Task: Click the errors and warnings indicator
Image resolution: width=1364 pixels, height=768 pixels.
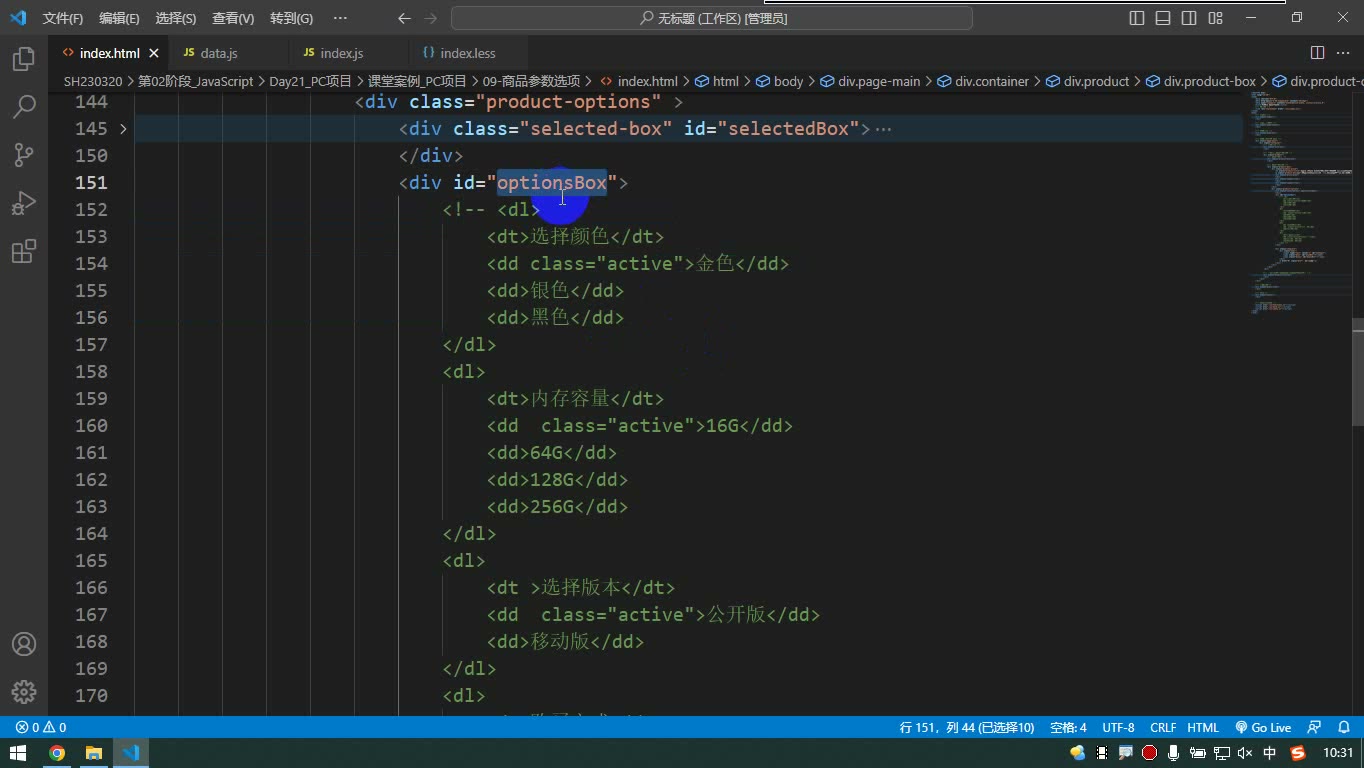Action: click(x=41, y=727)
